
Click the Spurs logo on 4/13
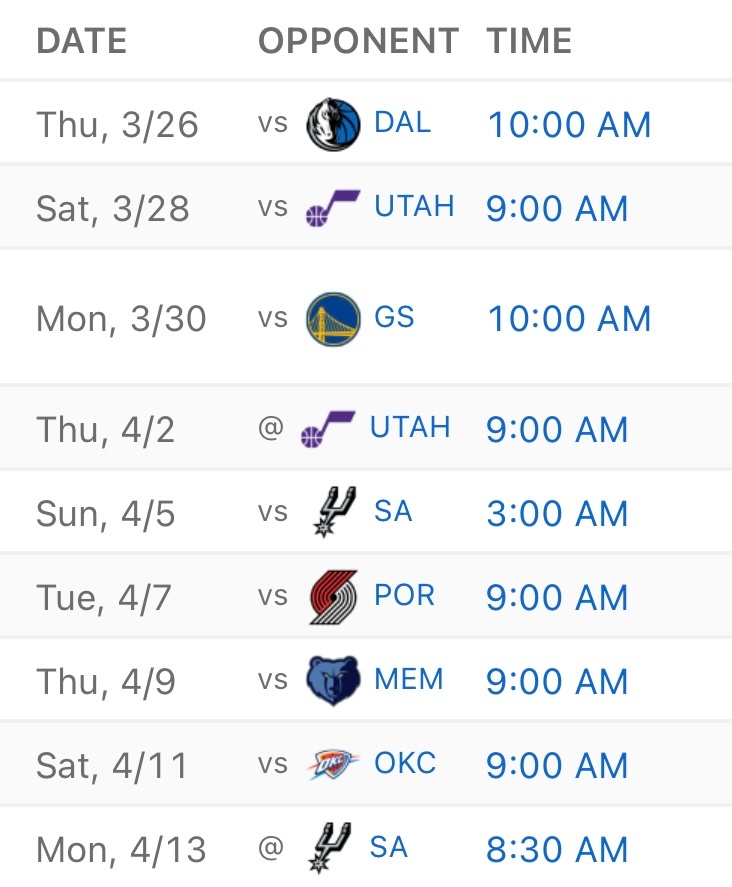point(328,848)
